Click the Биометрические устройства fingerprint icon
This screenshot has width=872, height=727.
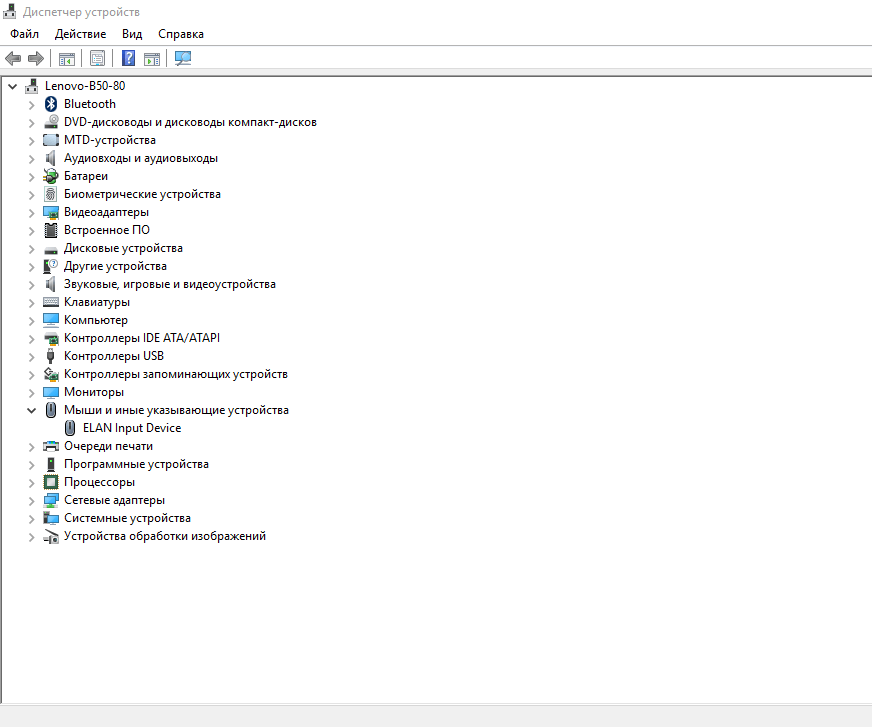tap(51, 194)
